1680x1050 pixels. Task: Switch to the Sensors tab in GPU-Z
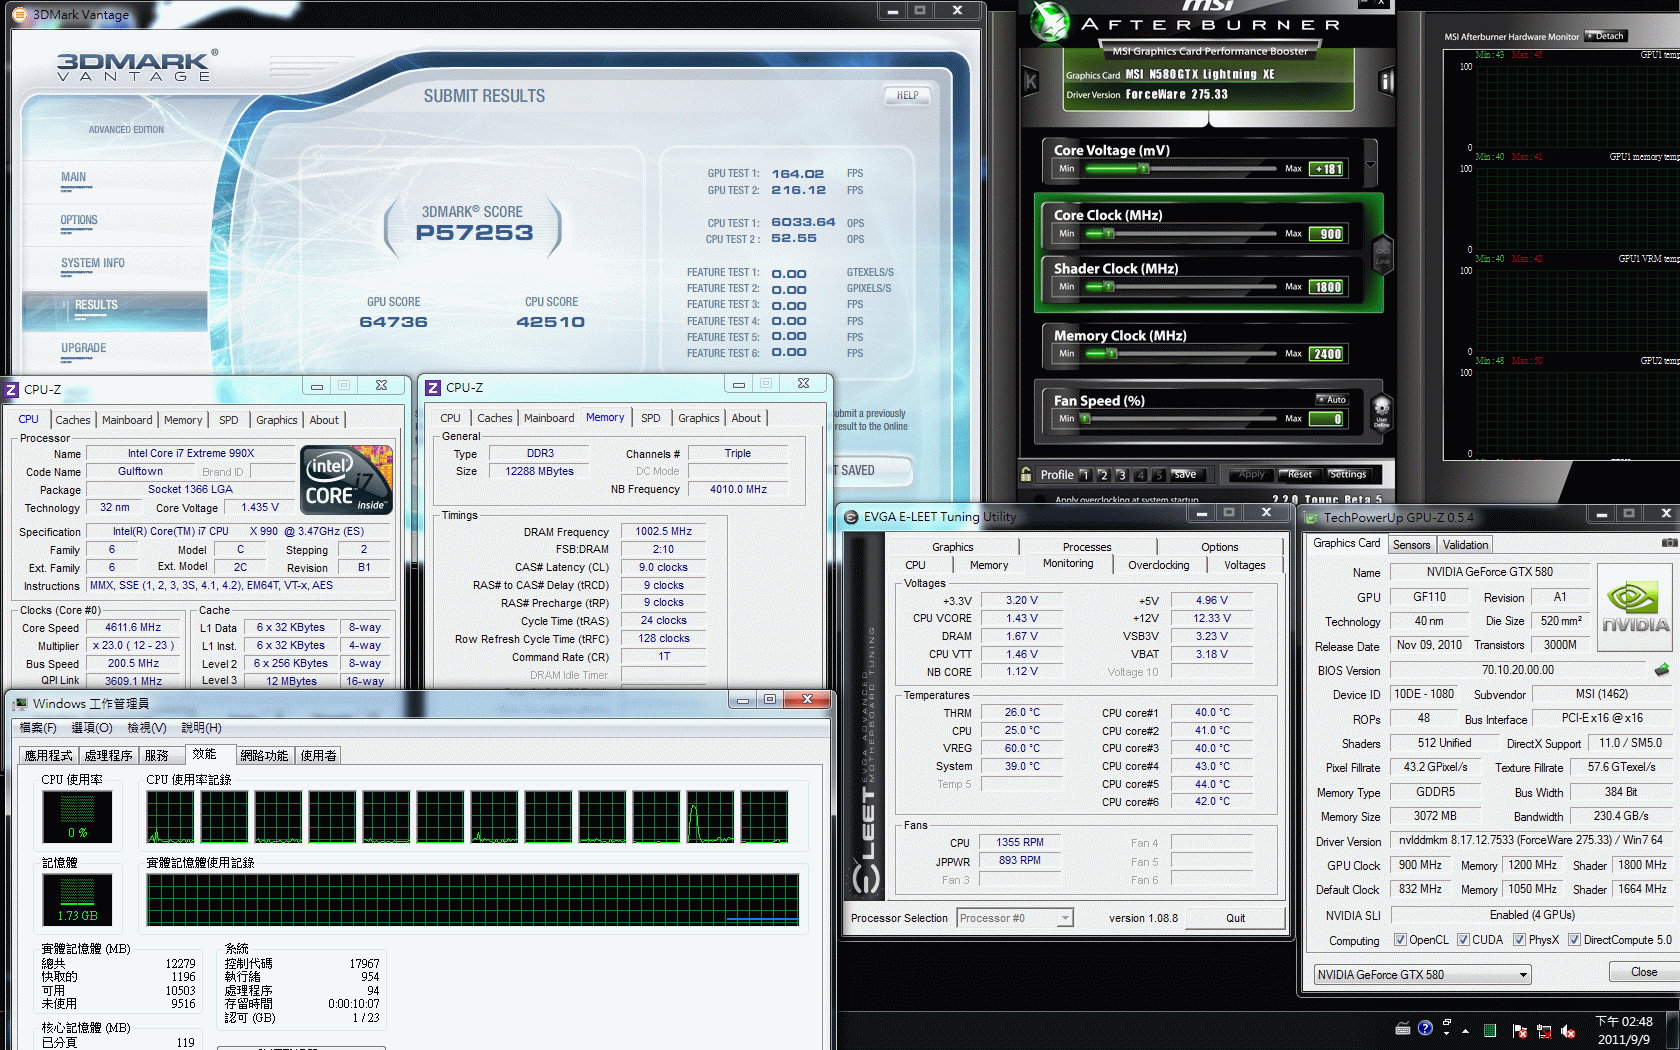pyautogui.click(x=1411, y=545)
